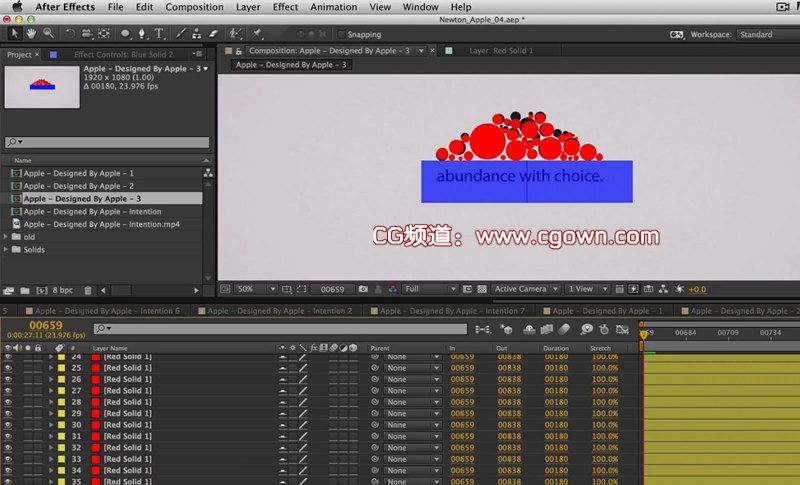Screen dimensions: 800x485
Task: Select the Pen tool
Action: [x=142, y=34]
